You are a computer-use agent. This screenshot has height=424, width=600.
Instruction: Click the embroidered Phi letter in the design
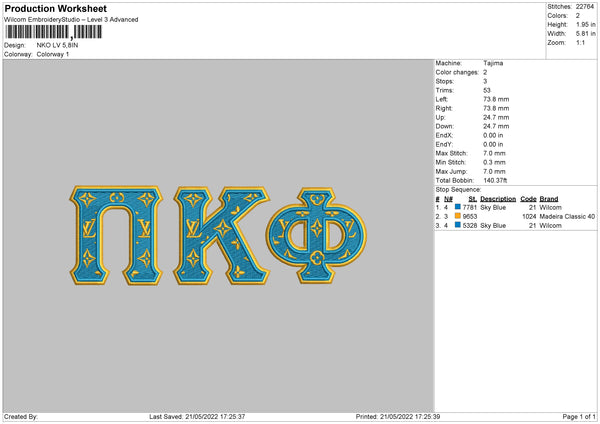pos(316,235)
